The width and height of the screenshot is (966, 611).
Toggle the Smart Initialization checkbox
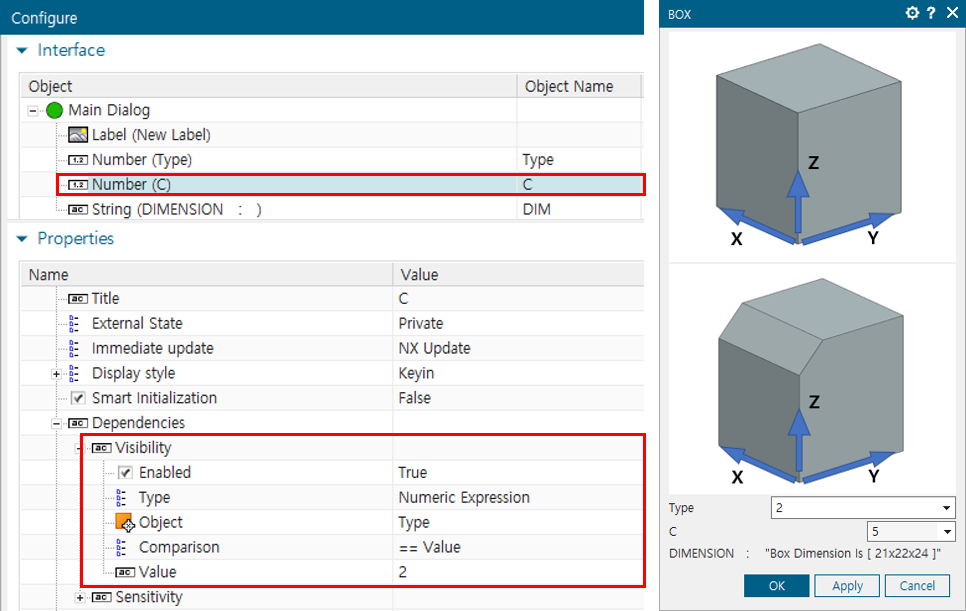(x=78, y=398)
